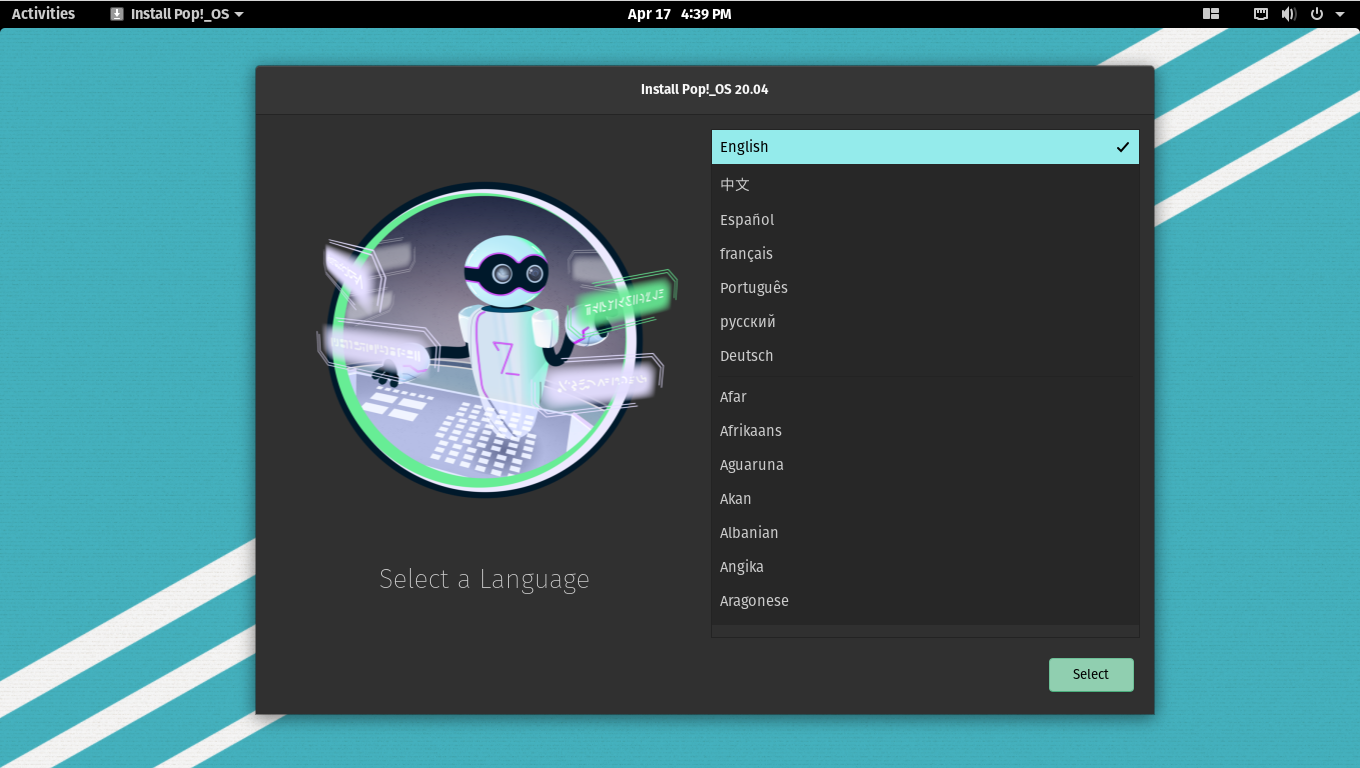The image size is (1360, 768).
Task: Open the Activities overview
Action: (43, 14)
